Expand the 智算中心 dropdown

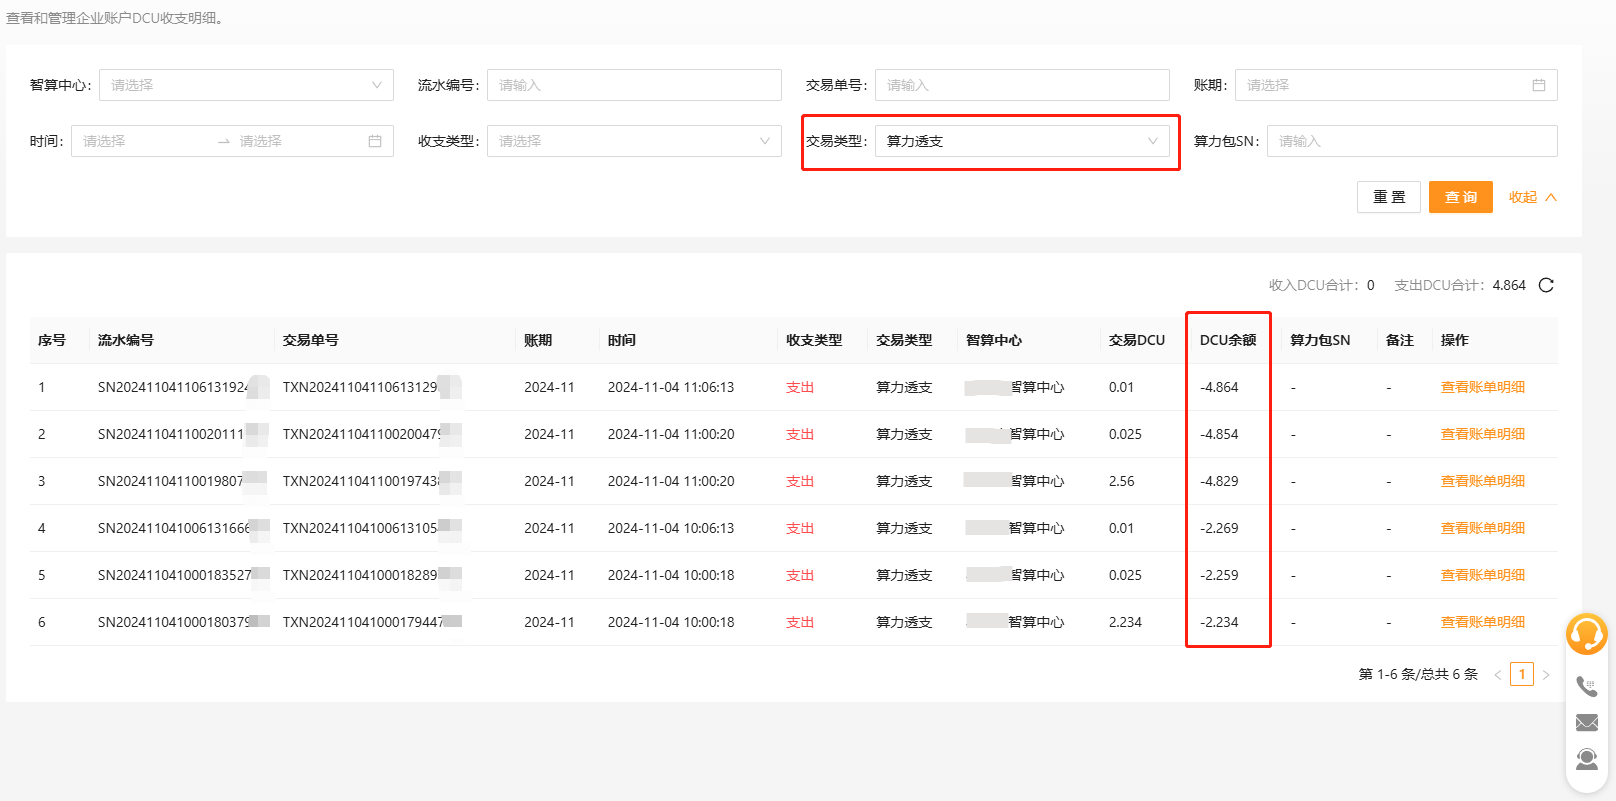click(246, 85)
